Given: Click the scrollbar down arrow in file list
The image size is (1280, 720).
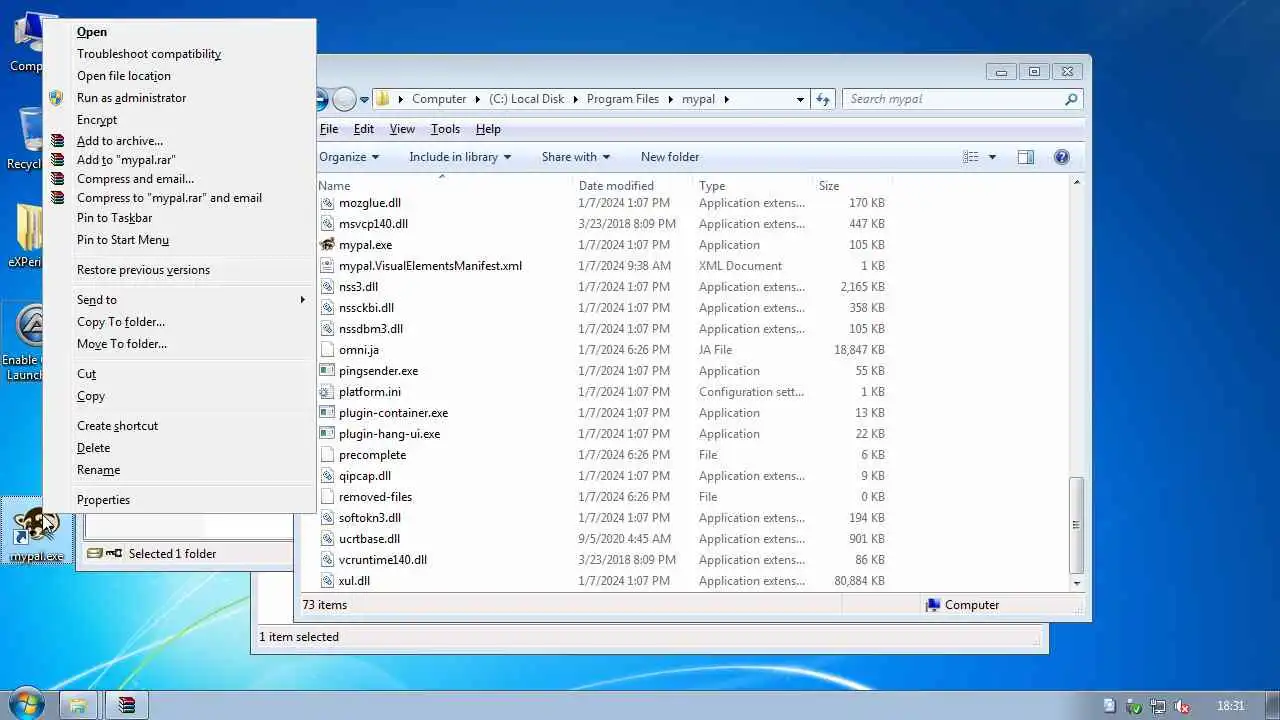Looking at the screenshot, I should pyautogui.click(x=1076, y=583).
